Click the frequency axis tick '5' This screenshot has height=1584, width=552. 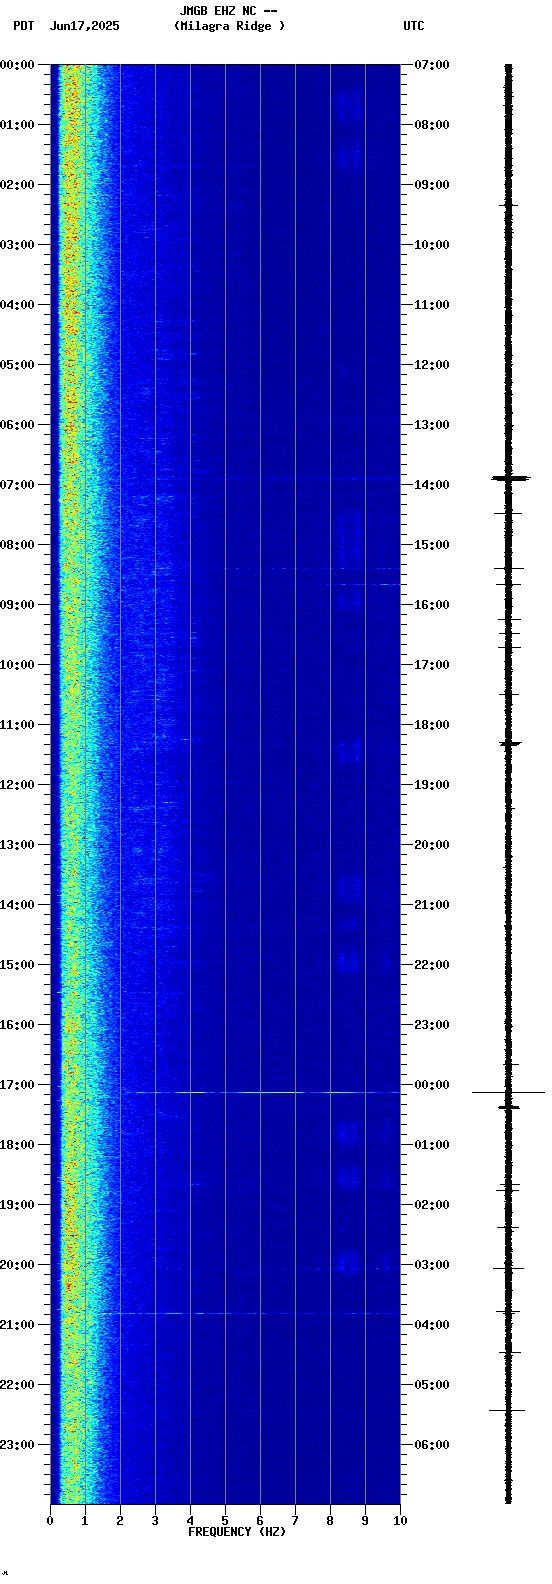tap(225, 1521)
